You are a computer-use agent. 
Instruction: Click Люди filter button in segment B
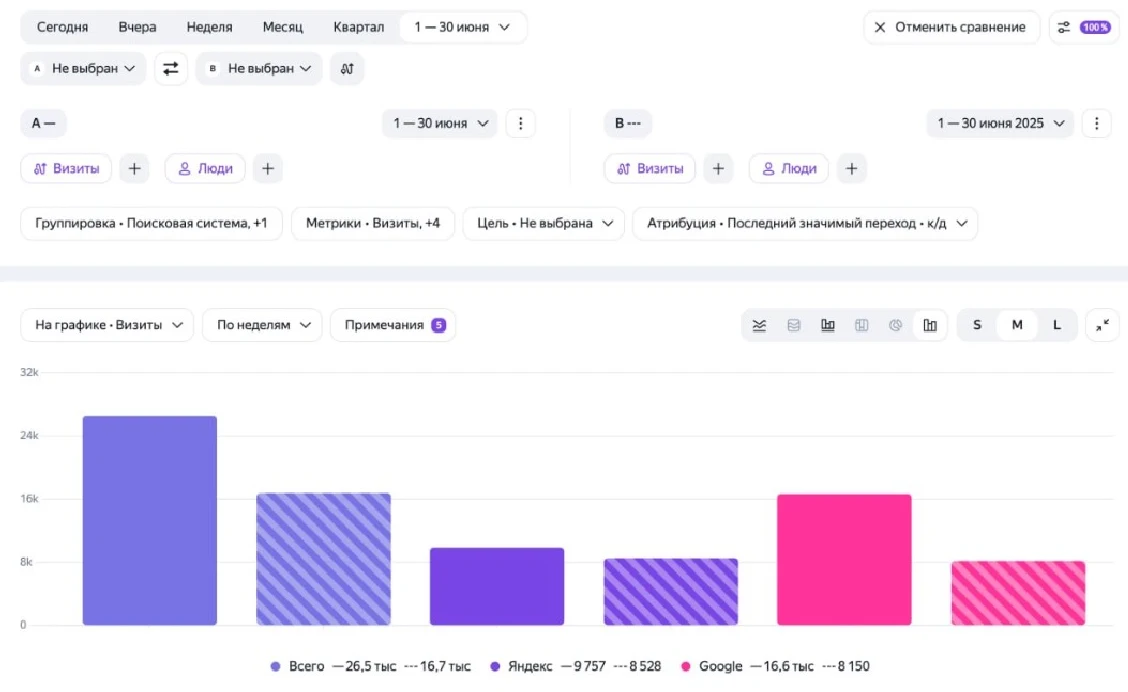[789, 168]
